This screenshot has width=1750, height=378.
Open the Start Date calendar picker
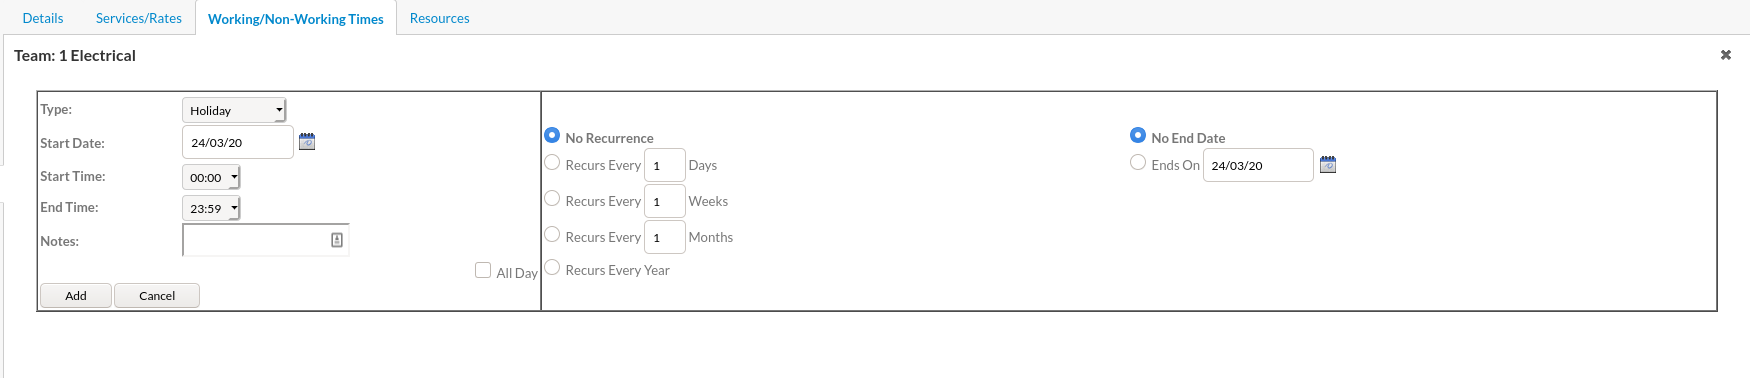[307, 142]
